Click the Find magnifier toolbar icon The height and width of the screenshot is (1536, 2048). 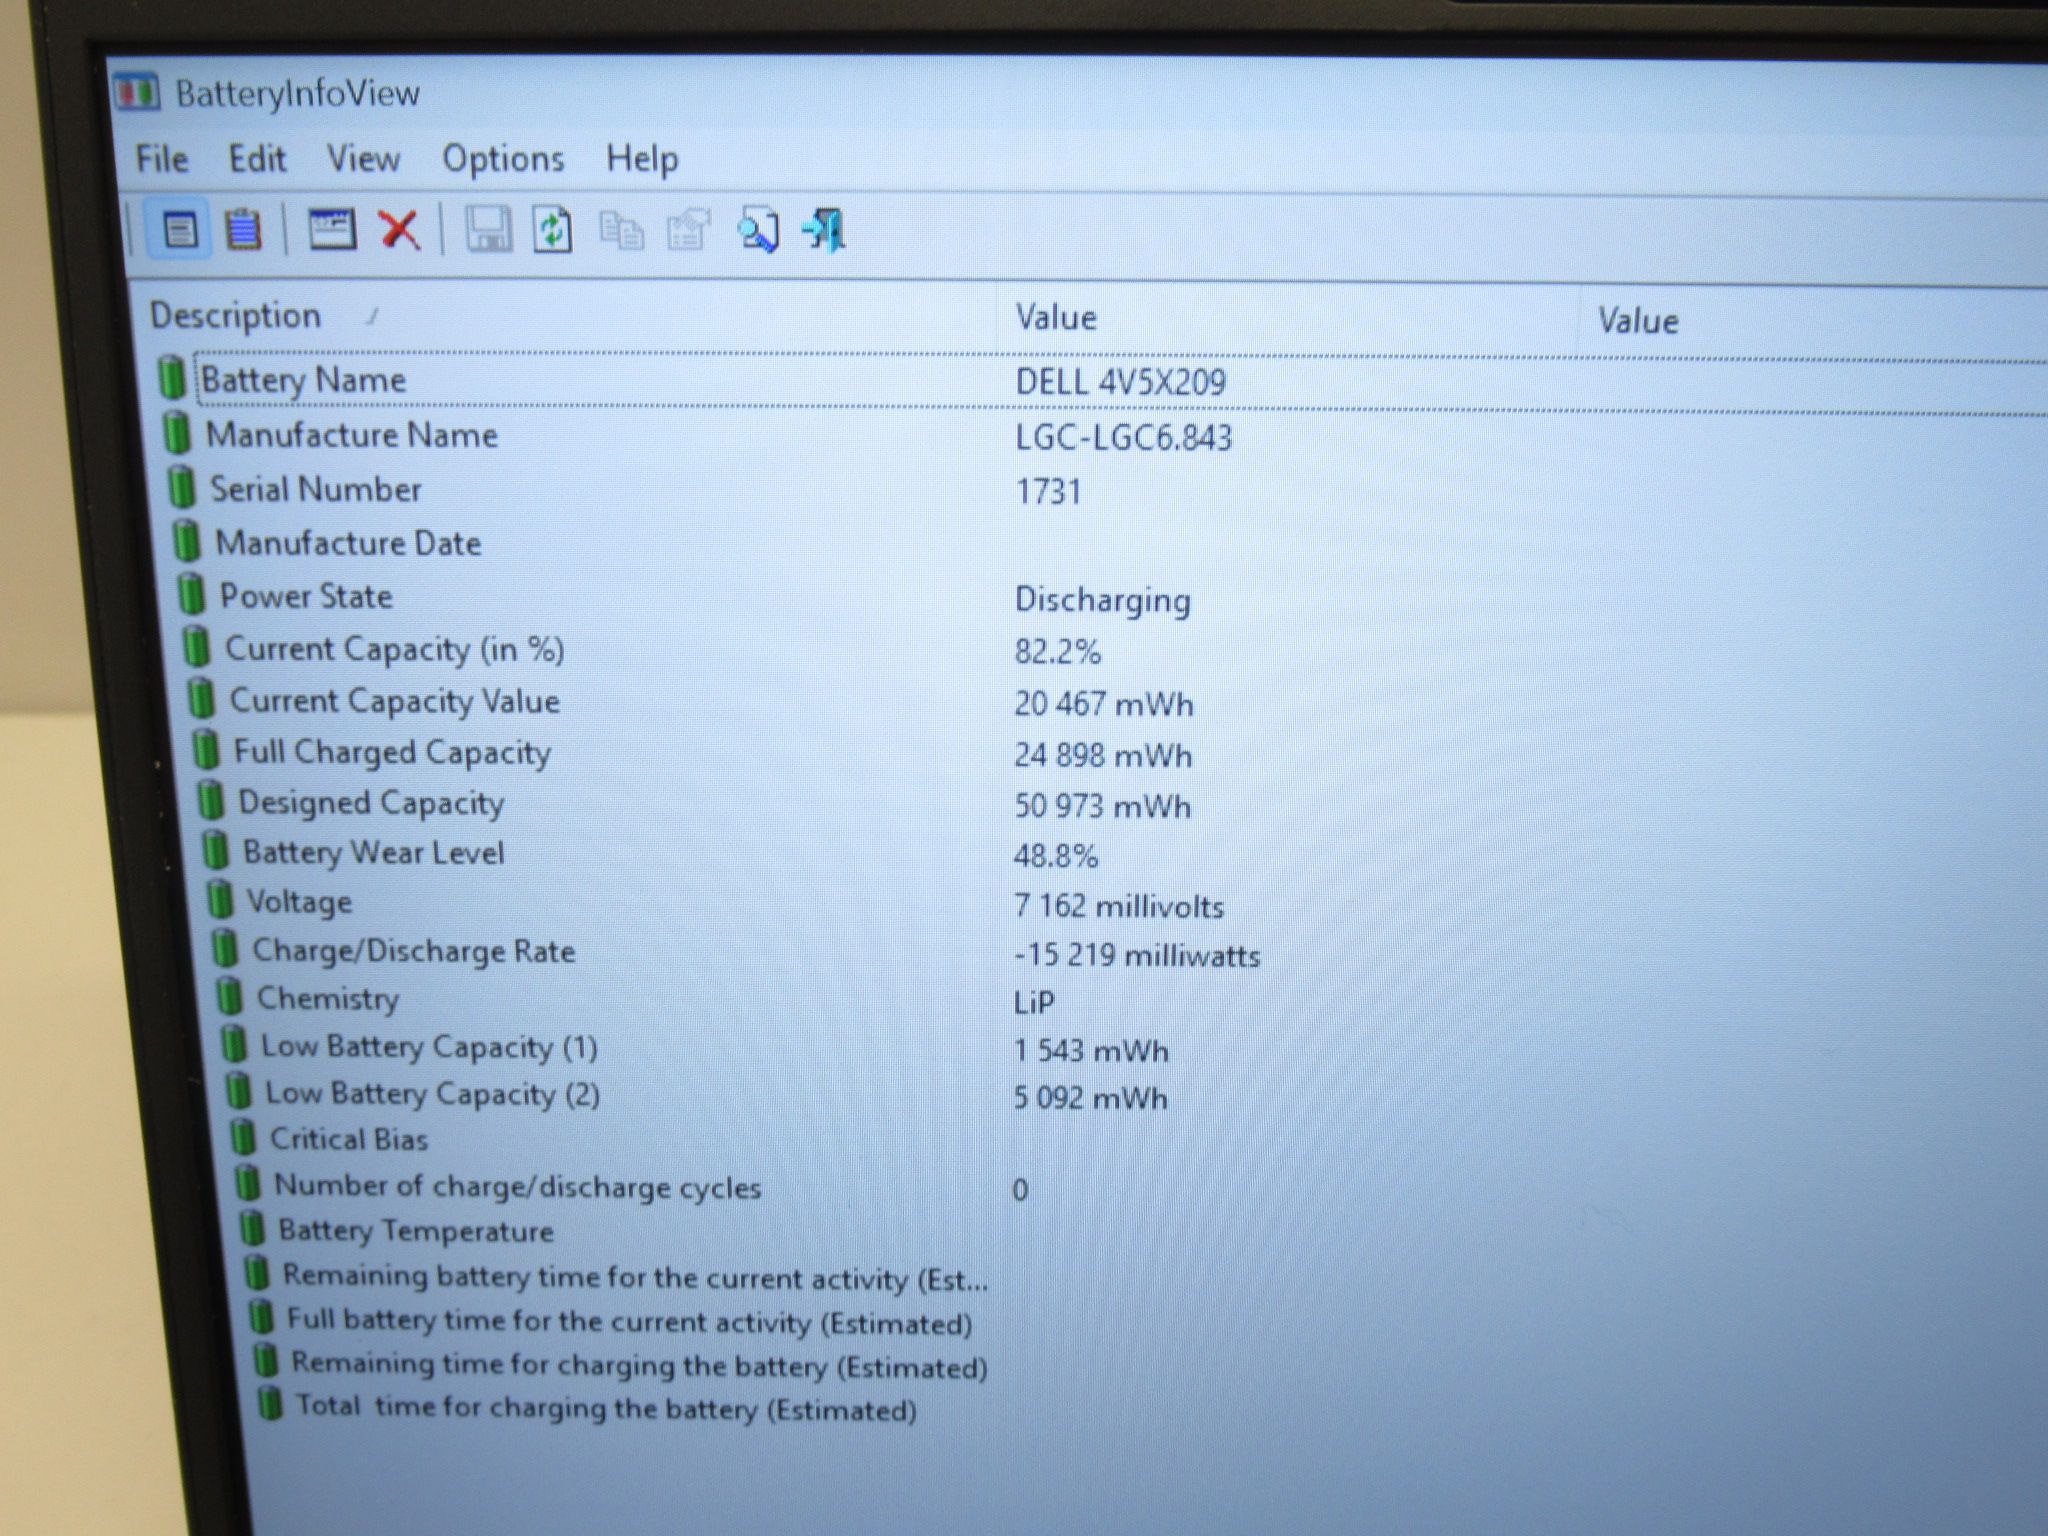(x=757, y=231)
